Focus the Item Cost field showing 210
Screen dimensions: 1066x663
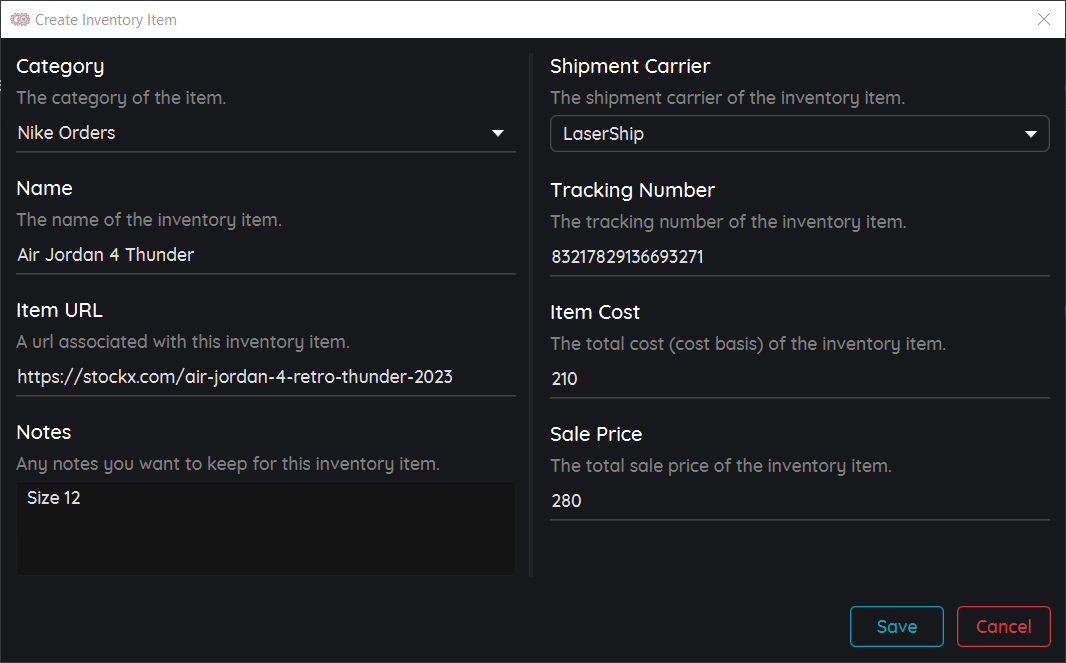tap(798, 379)
